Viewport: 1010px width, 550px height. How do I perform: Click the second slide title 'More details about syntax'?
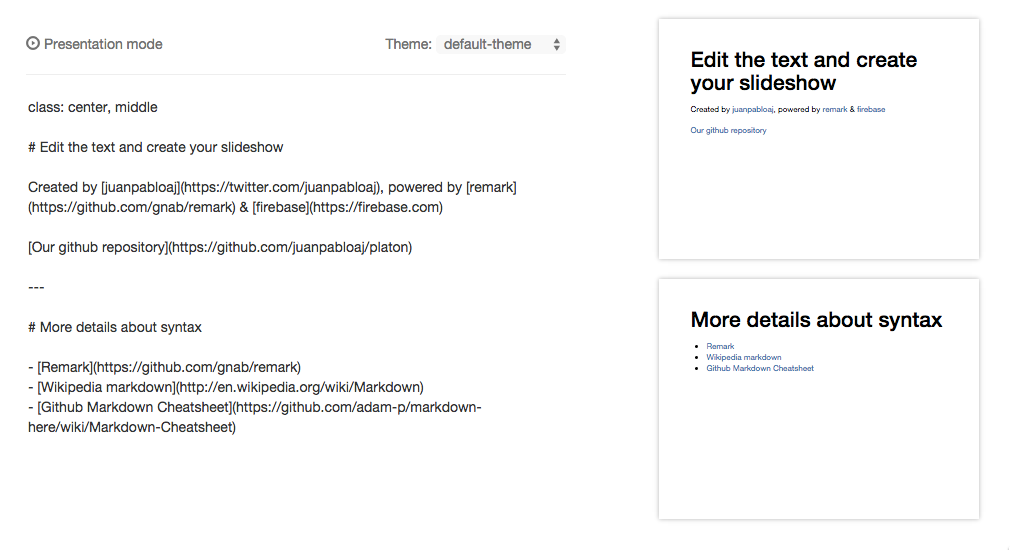click(x=816, y=319)
